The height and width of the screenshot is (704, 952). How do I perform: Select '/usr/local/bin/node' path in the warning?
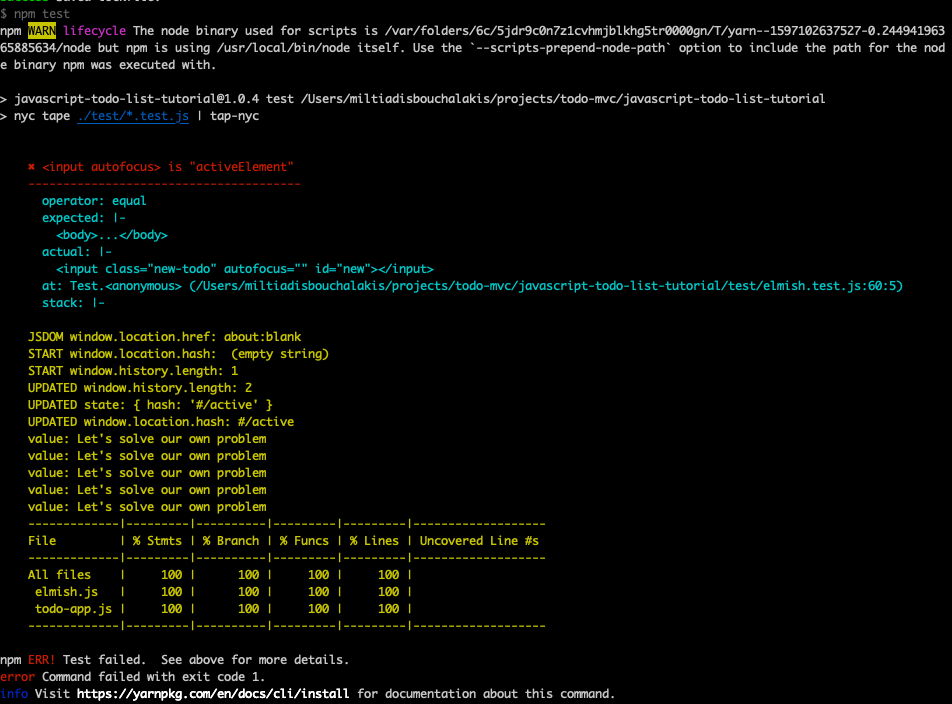283,48
